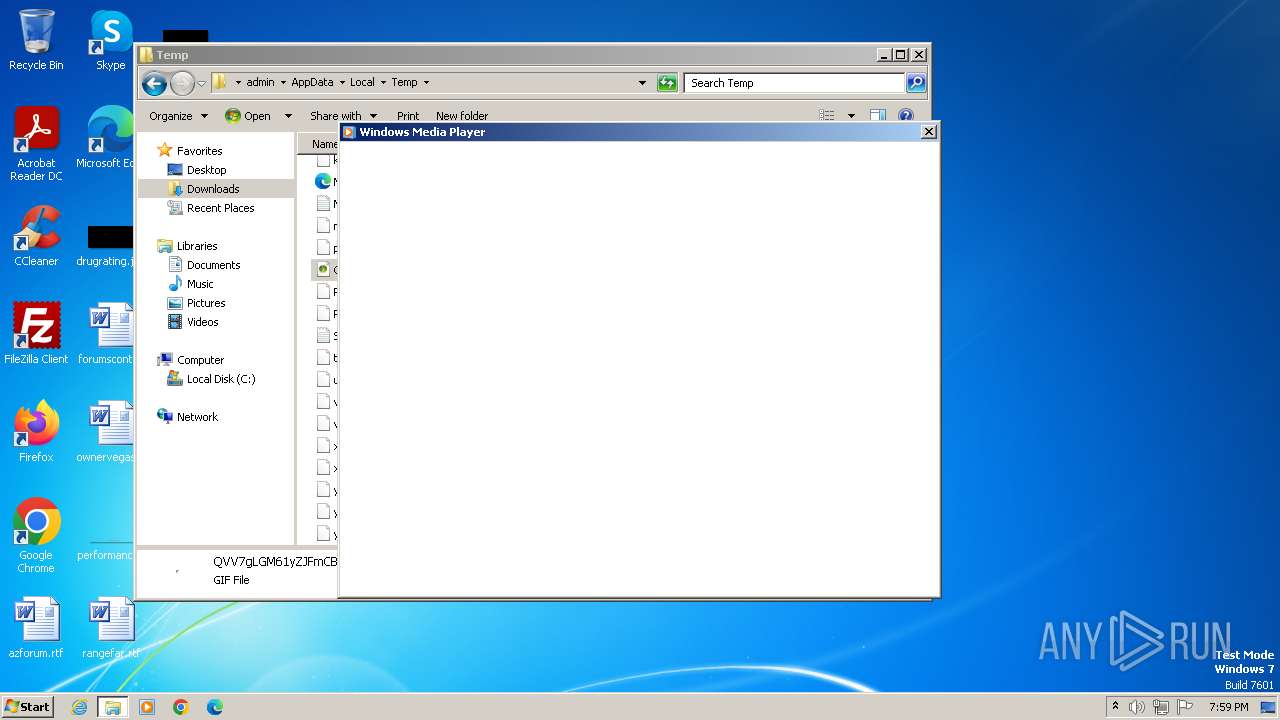The height and width of the screenshot is (720, 1280).
Task: Click Windows Media Player taskbar icon
Action: 147,707
